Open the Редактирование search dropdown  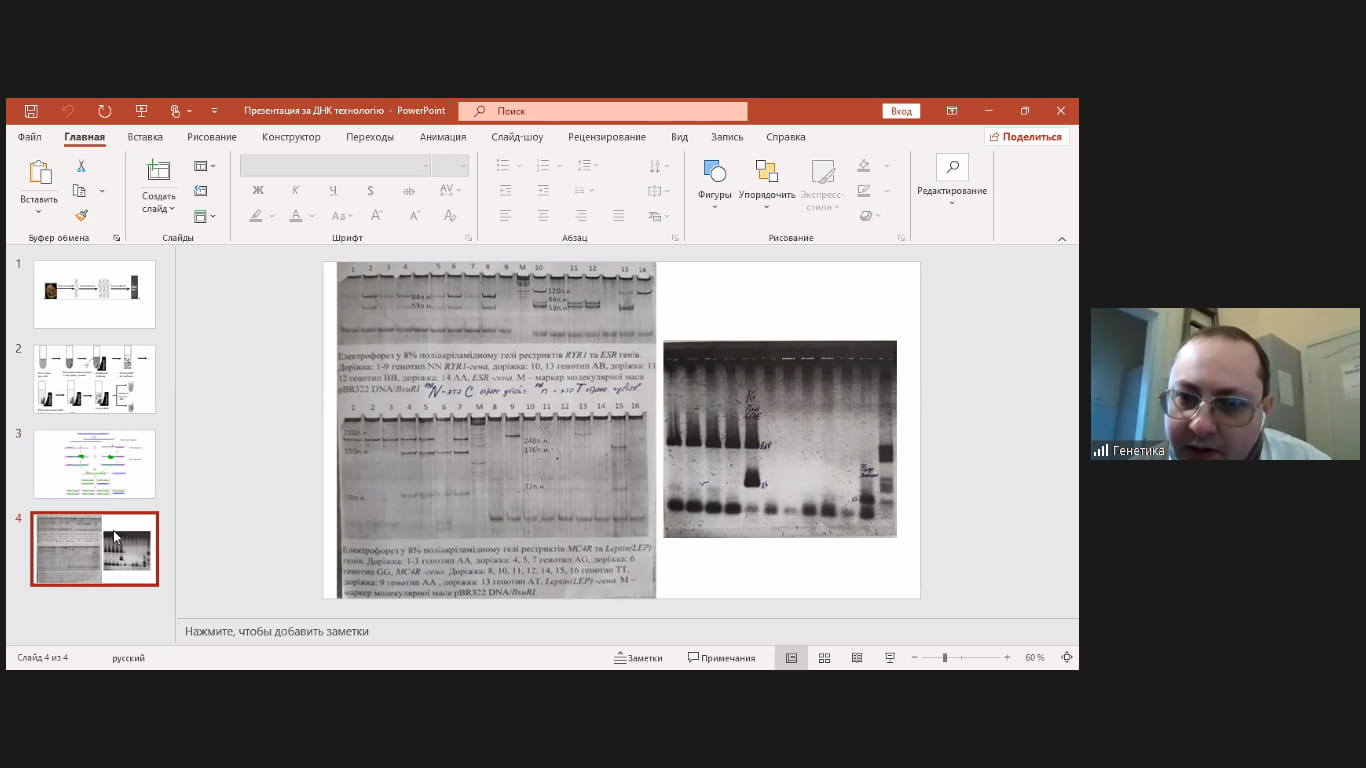(952, 180)
